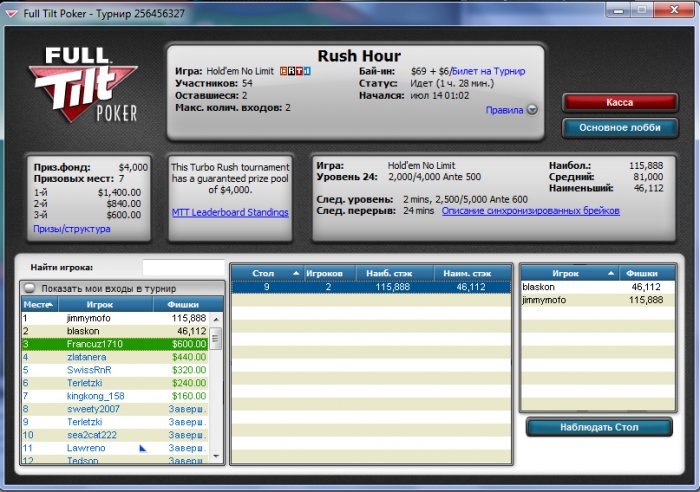Click the player list scroll down arrow
This screenshot has height=492, width=700.
[216, 456]
